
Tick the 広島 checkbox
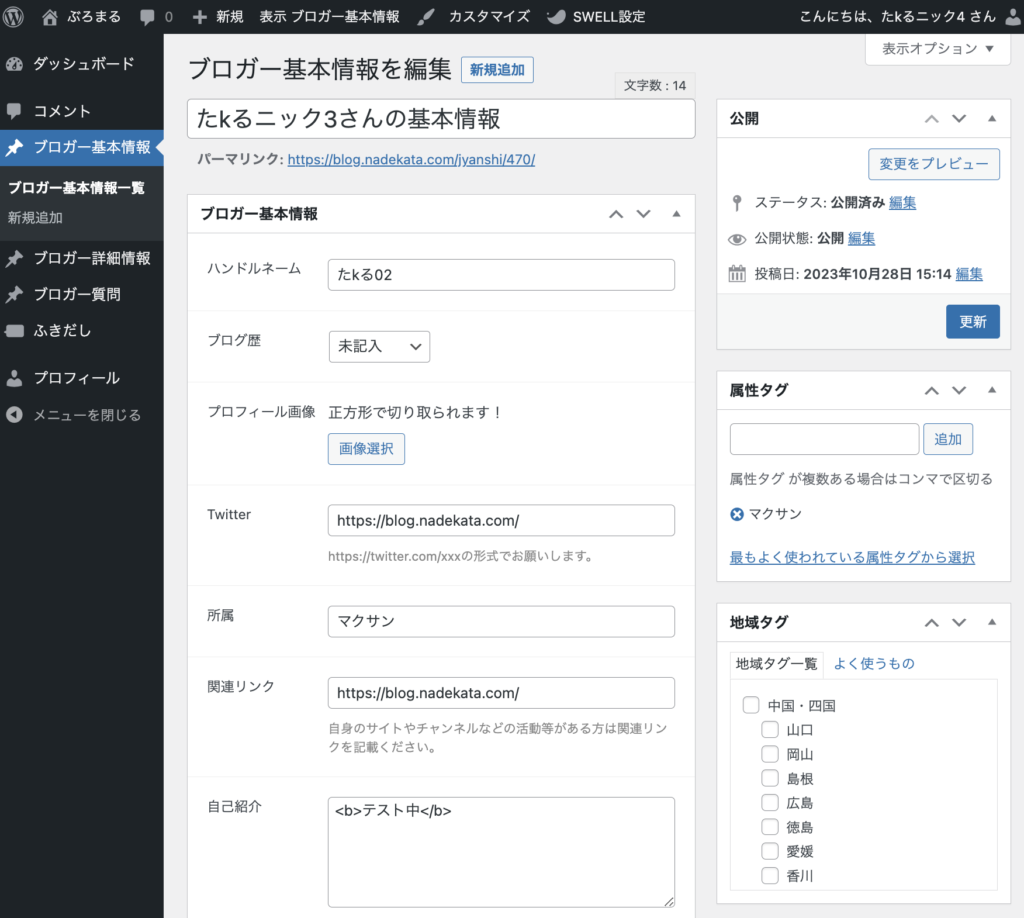pos(770,803)
